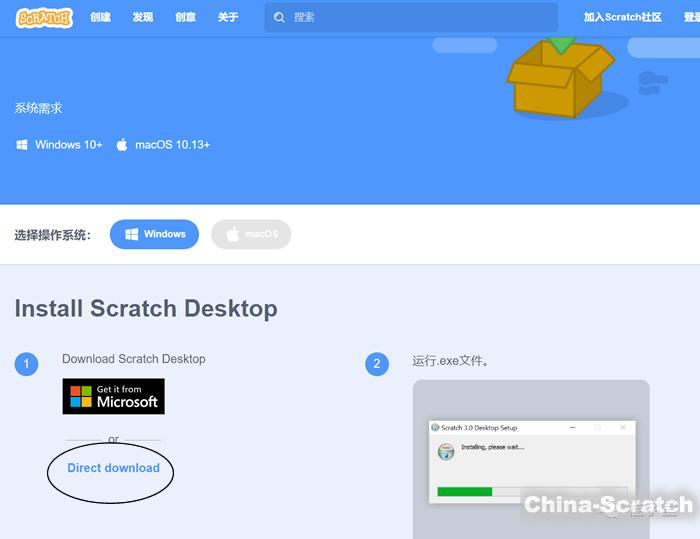Click the 加入Scratch社区 link
The height and width of the screenshot is (539, 700).
pos(623,18)
